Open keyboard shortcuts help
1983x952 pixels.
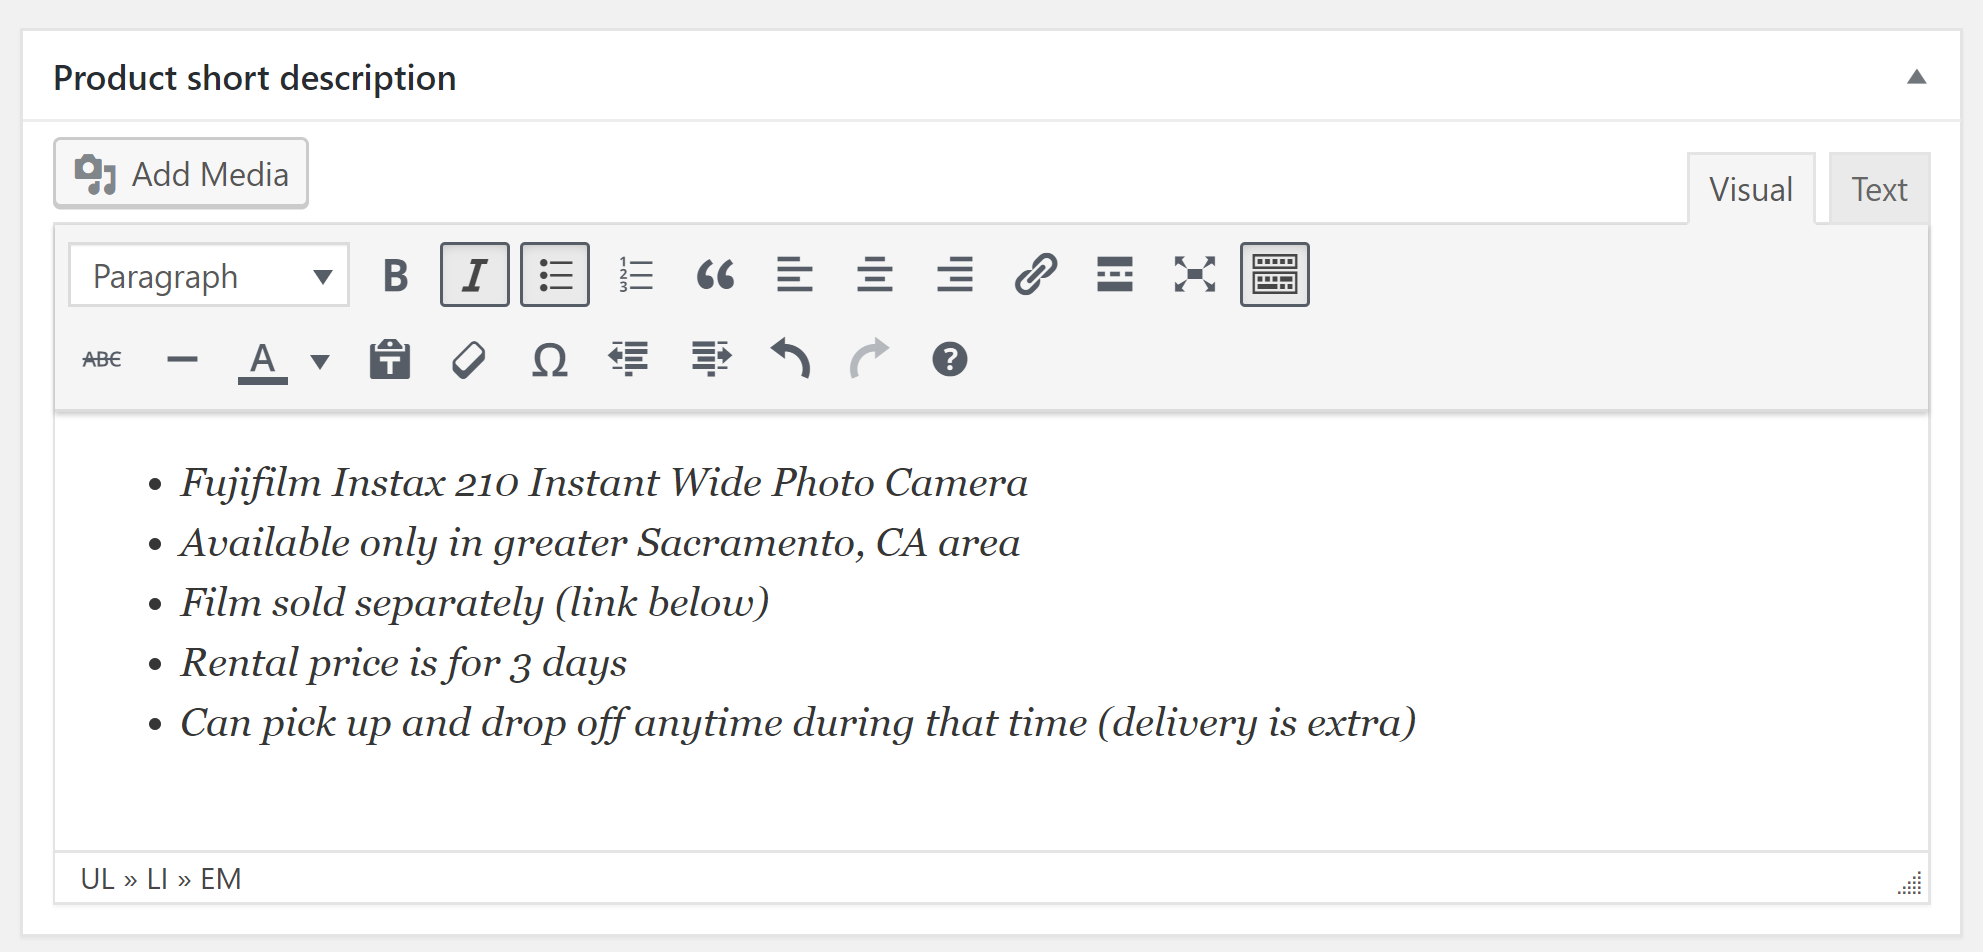[x=949, y=360]
